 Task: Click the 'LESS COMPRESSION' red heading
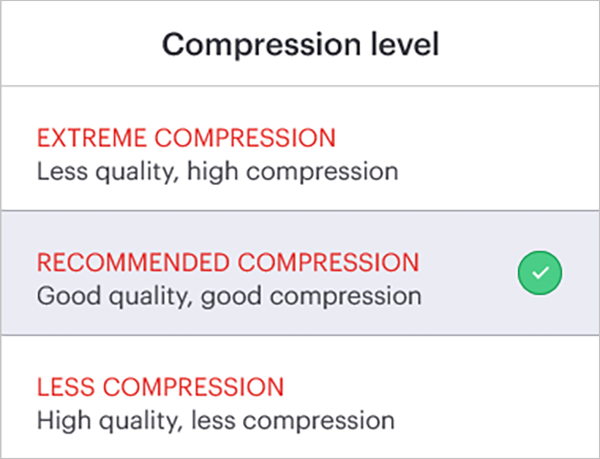160,387
